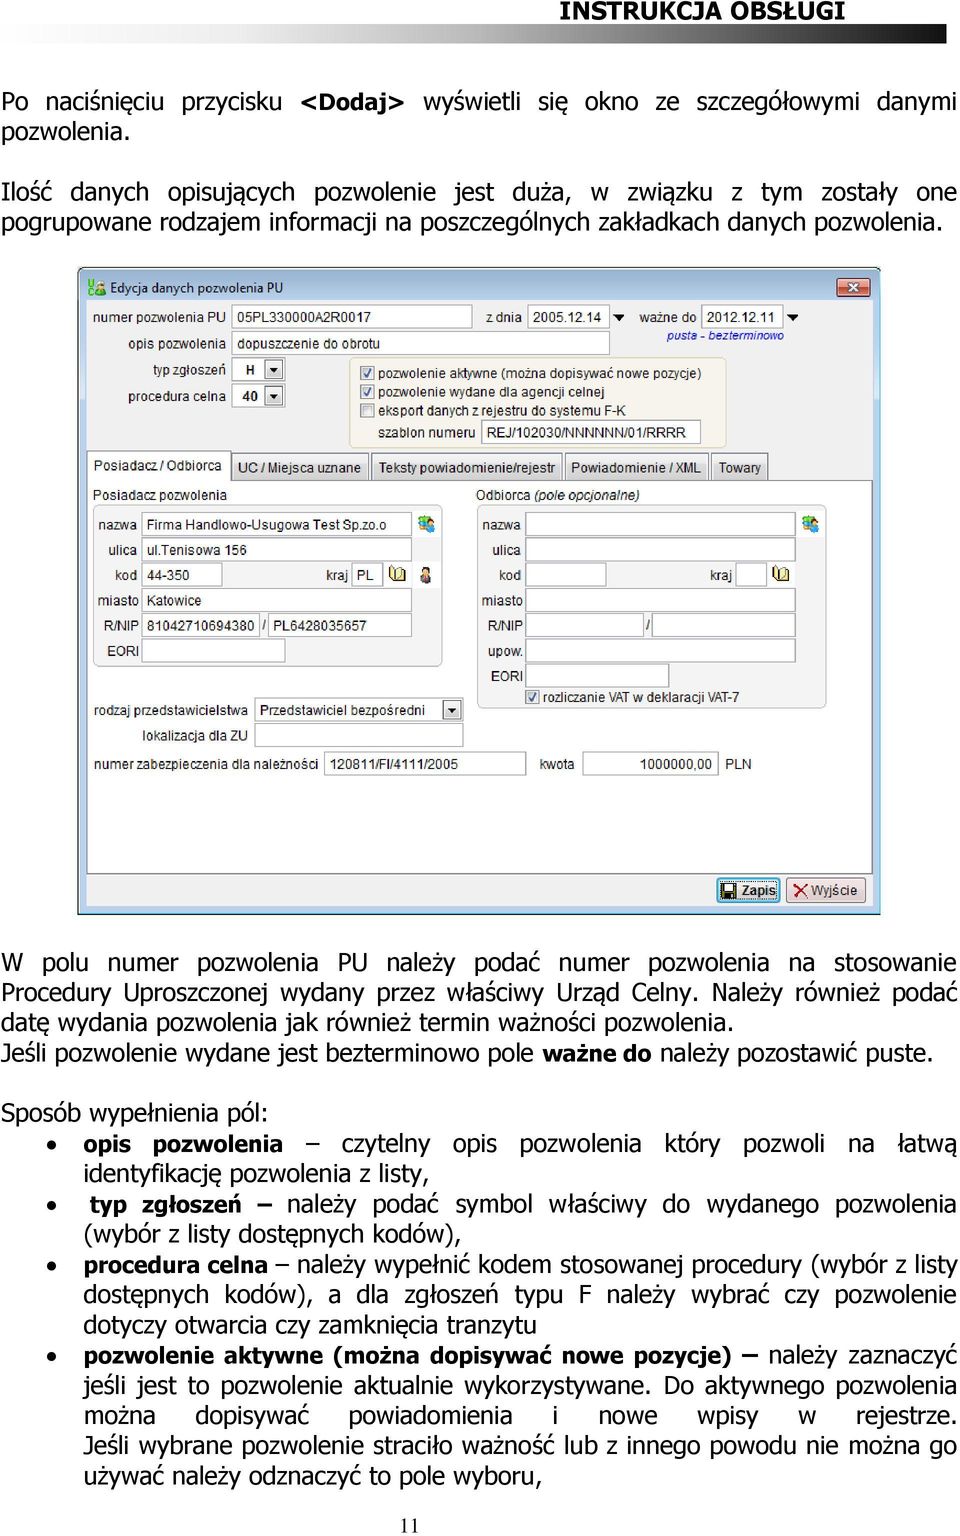
Task: Click the 'opis pozwolenia' field
Action: 421,343
